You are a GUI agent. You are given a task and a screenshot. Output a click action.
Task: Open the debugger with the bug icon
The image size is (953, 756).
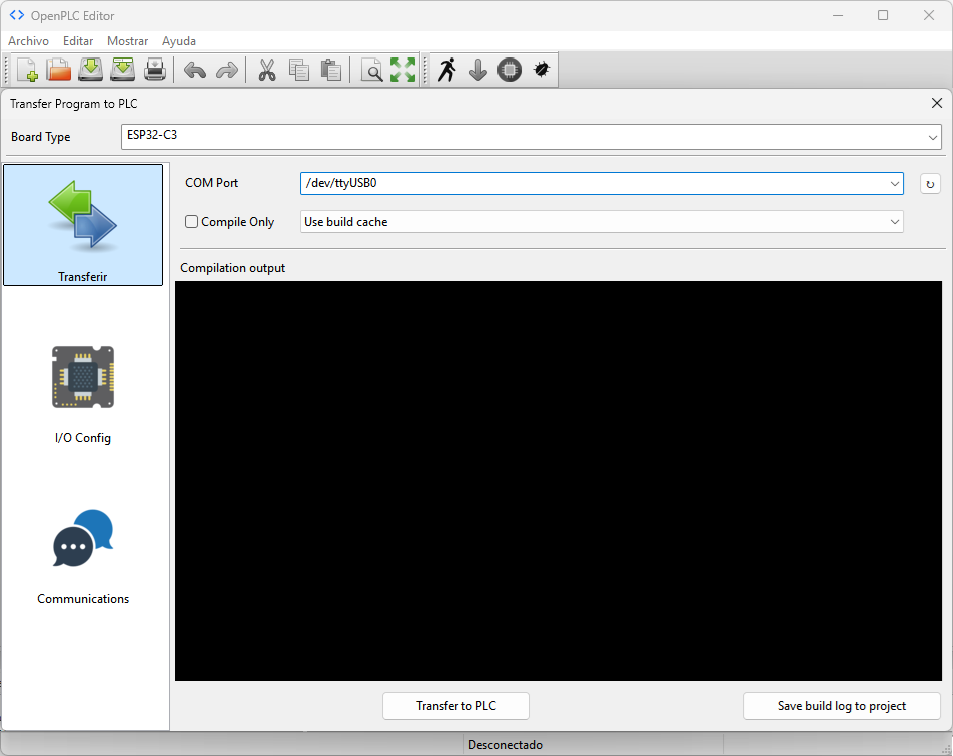pos(542,70)
